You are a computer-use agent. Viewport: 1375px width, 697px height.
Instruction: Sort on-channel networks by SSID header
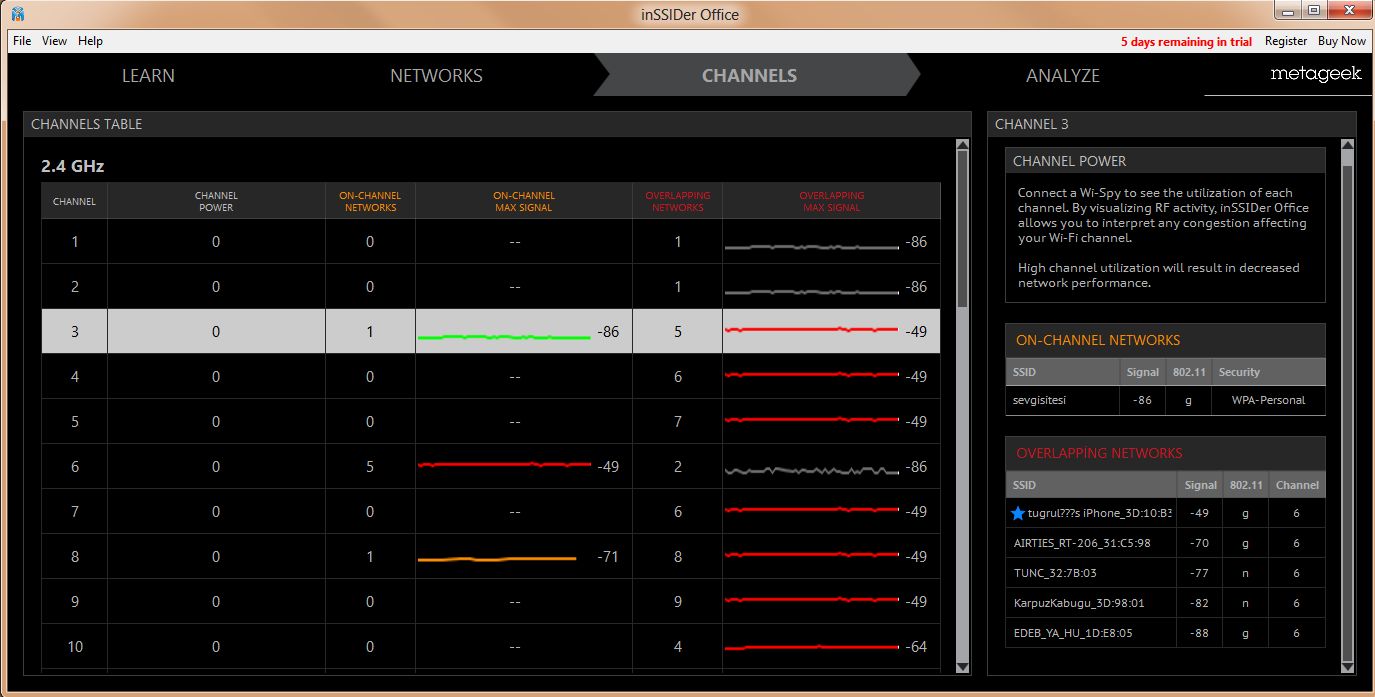point(1063,372)
